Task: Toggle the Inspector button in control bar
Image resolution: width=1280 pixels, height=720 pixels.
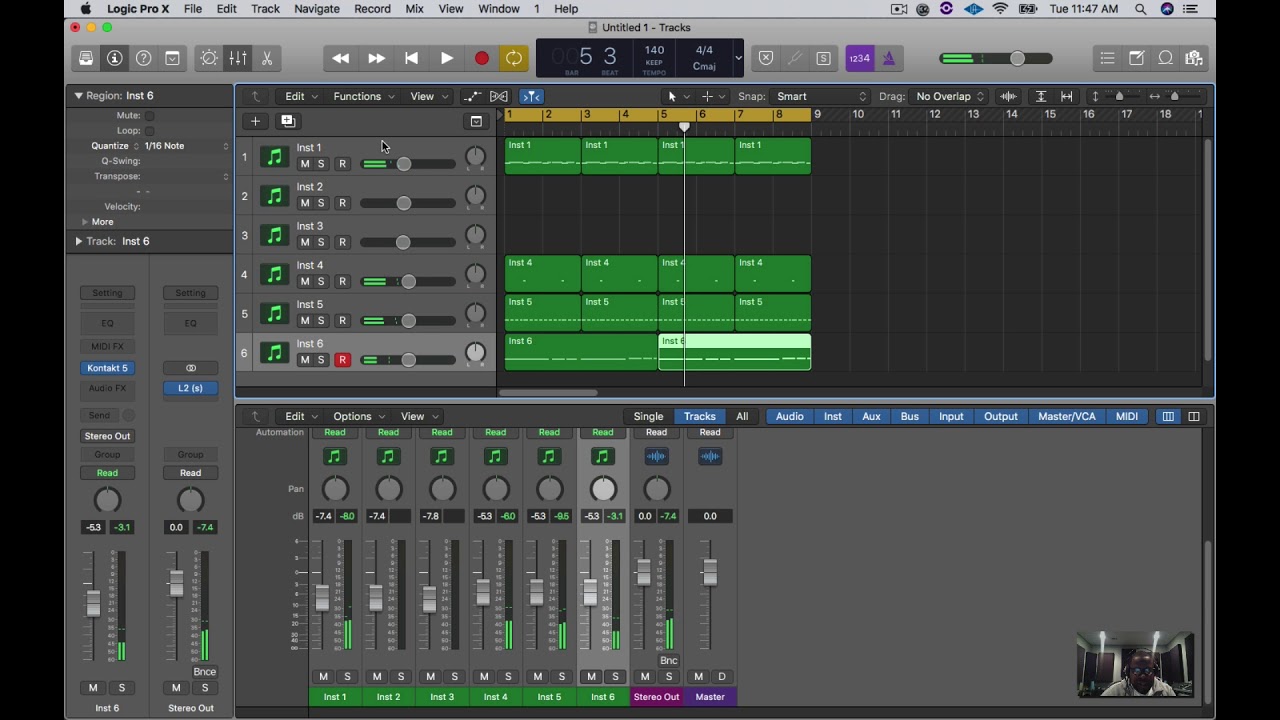Action: pos(115,58)
